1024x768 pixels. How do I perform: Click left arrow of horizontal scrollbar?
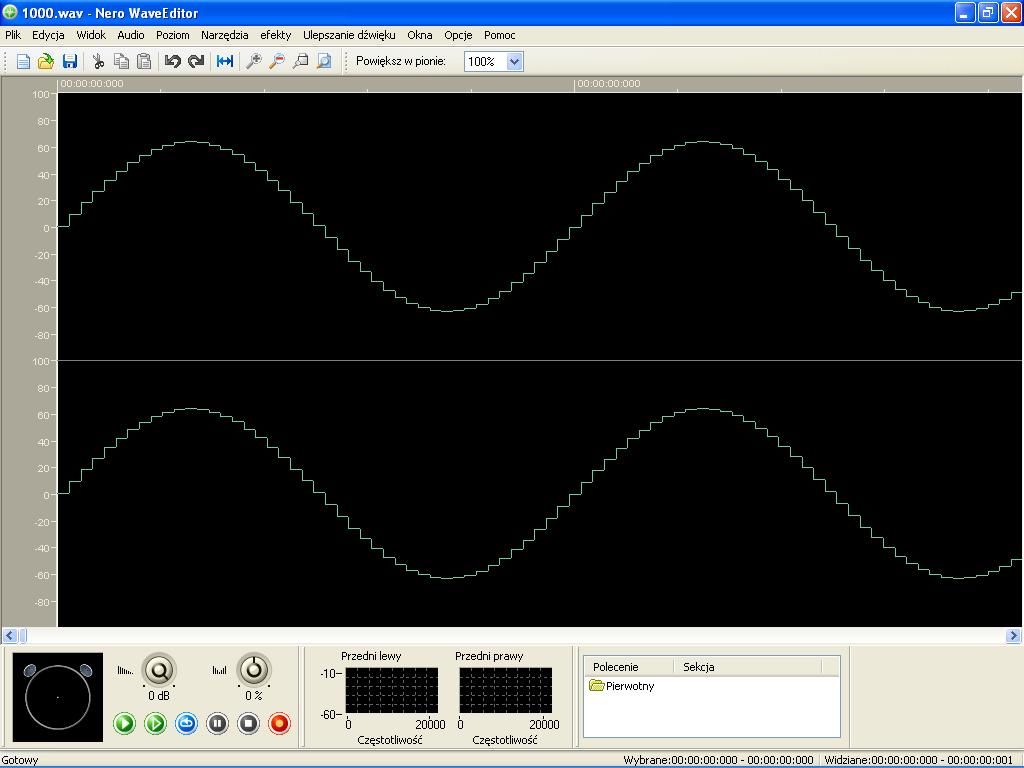tap(9, 635)
